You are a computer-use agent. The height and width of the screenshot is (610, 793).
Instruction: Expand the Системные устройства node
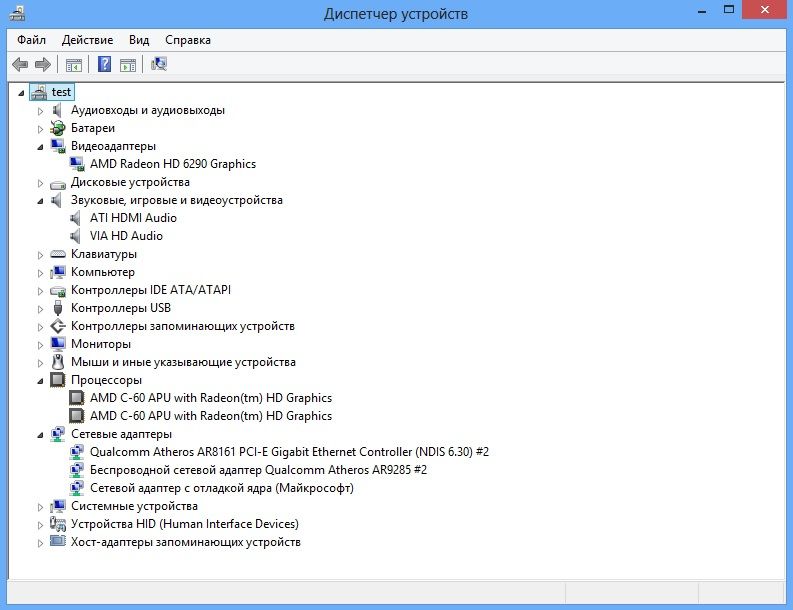pos(40,507)
